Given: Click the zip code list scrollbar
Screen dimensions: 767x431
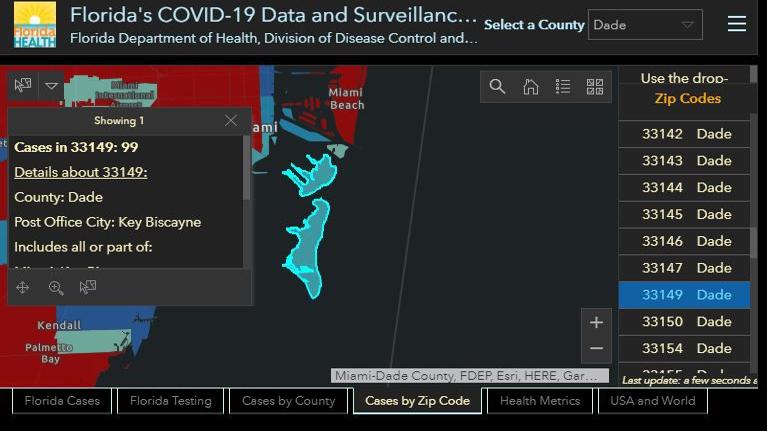Looking at the screenshot, I should pyautogui.click(x=754, y=243).
